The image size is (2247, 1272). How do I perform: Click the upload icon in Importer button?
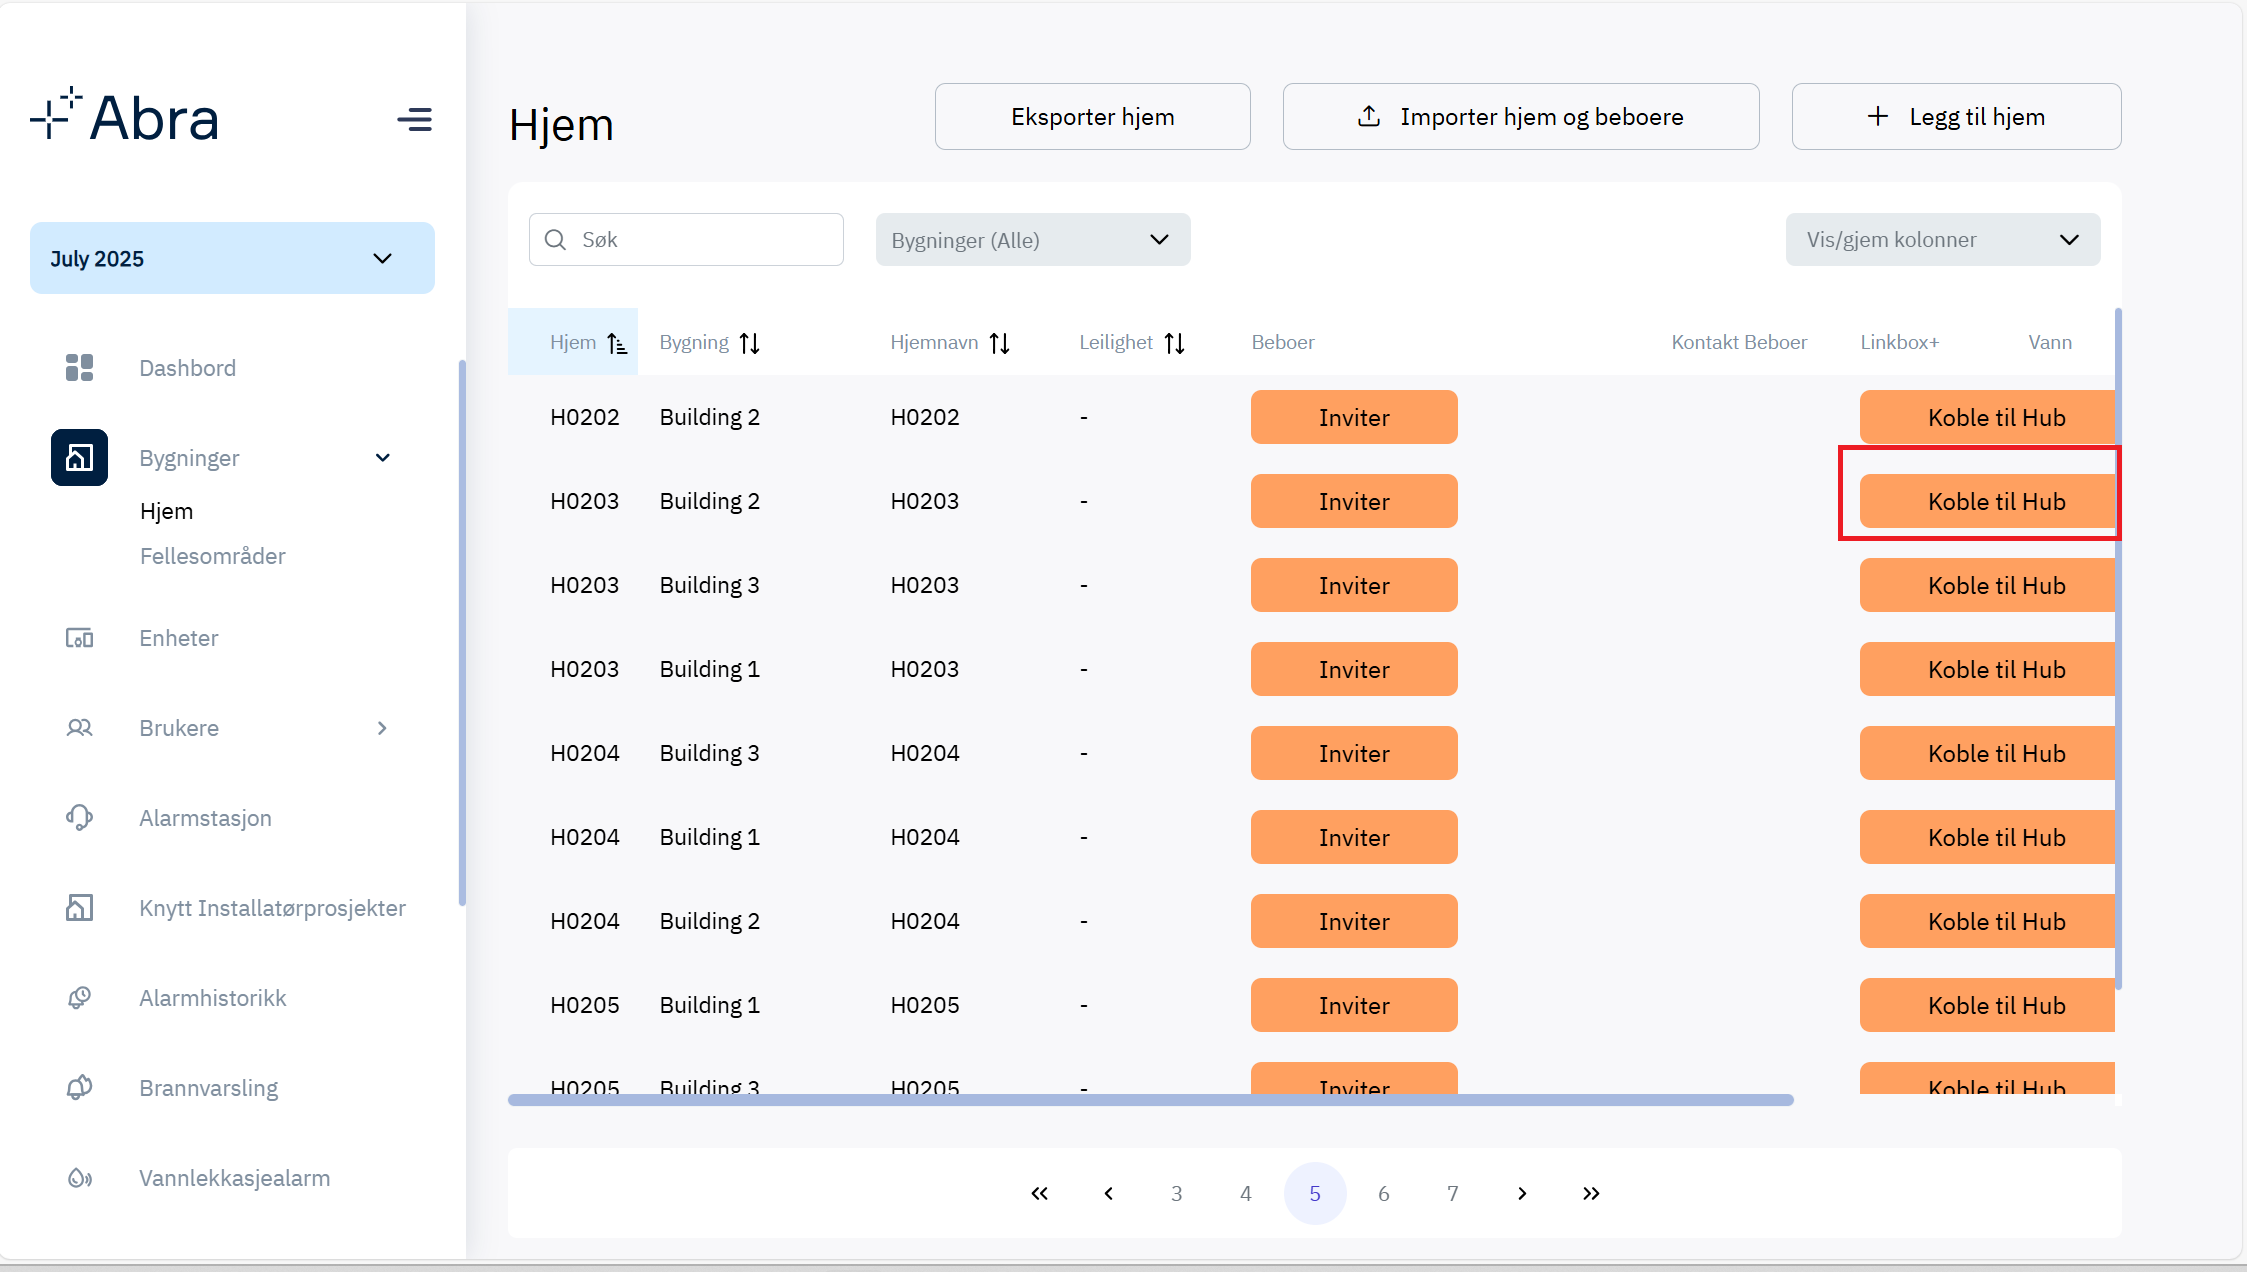[1369, 117]
